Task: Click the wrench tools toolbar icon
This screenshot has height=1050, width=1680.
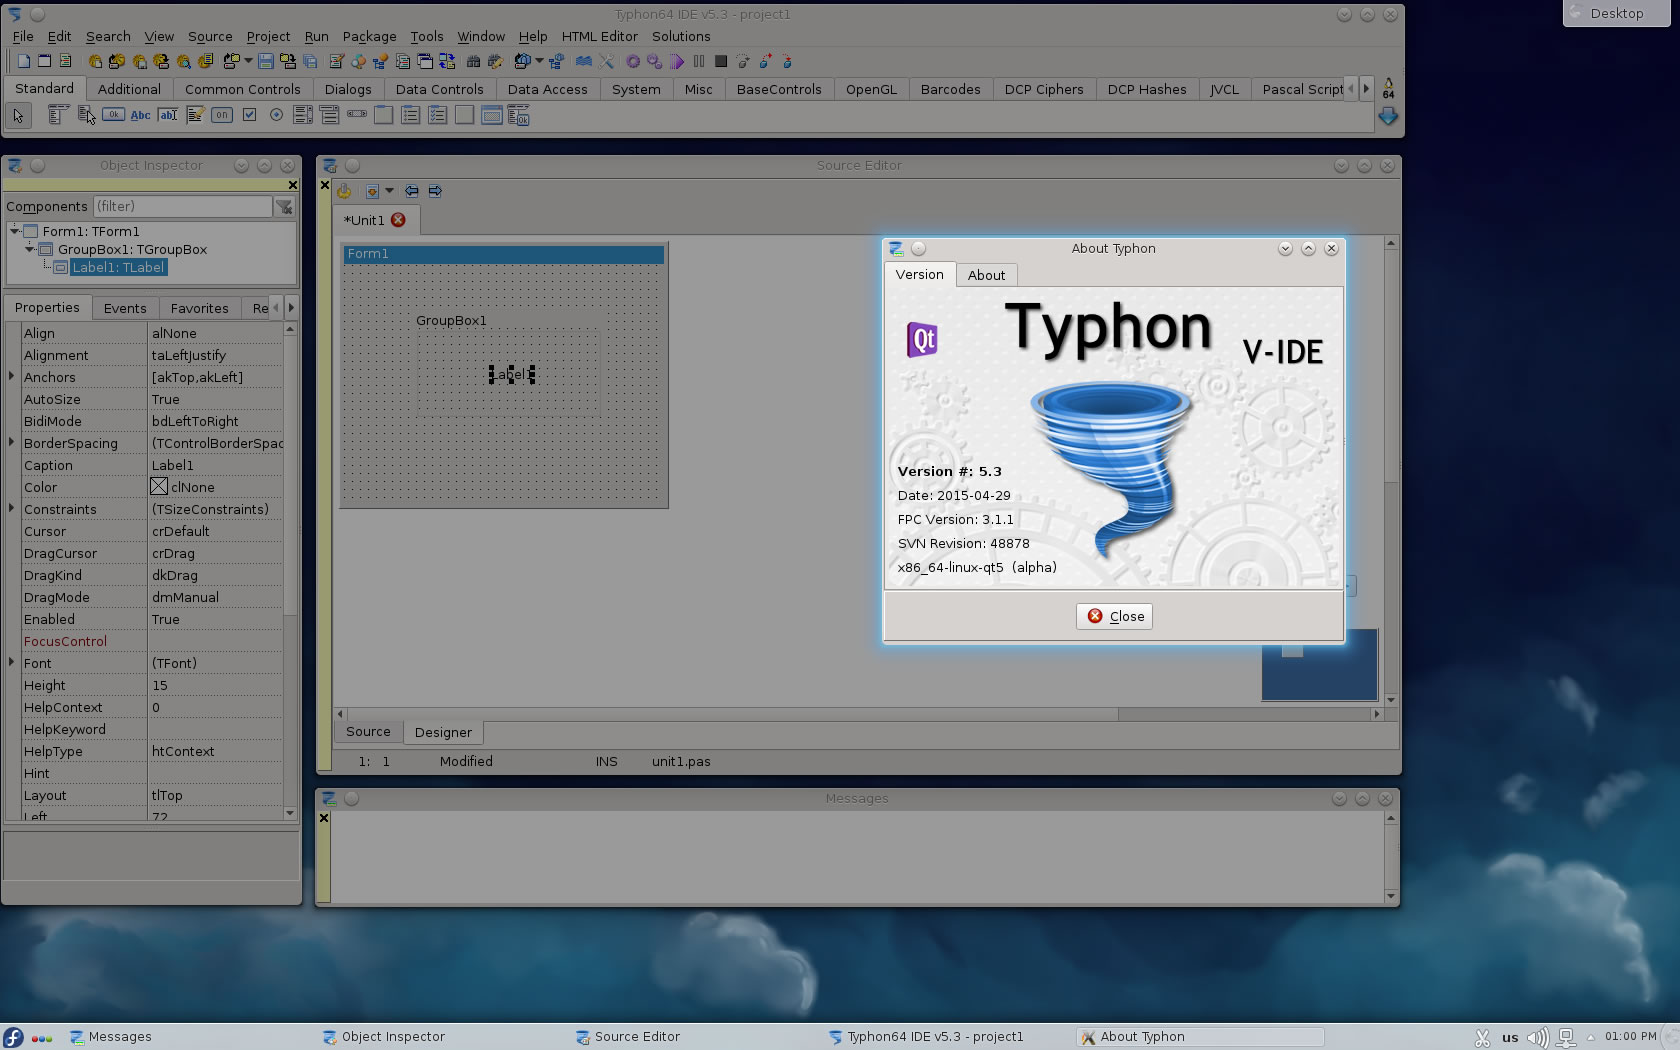Action: [606, 61]
